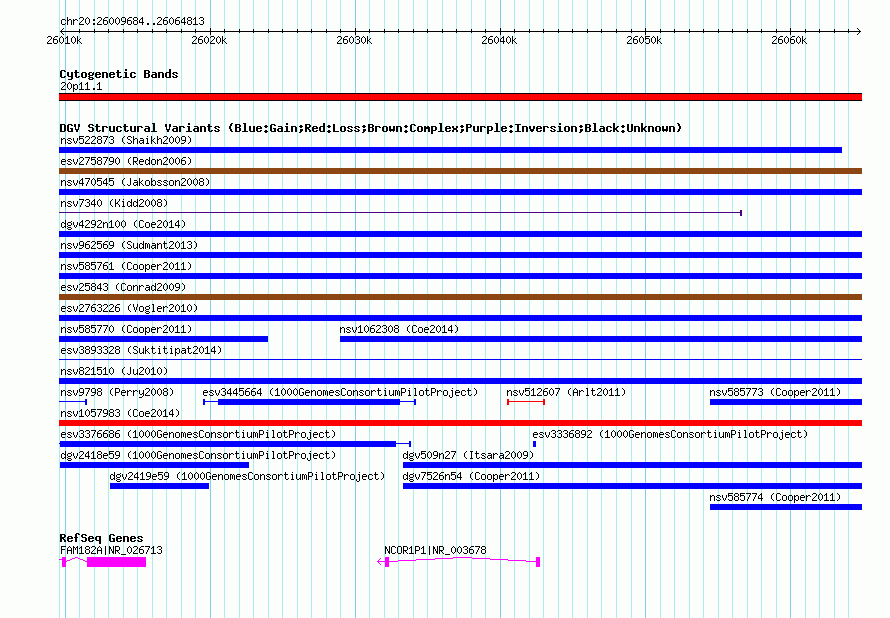Click the Cytogenetic Bands track title
Screen dimensions: 890x618
tap(119, 74)
